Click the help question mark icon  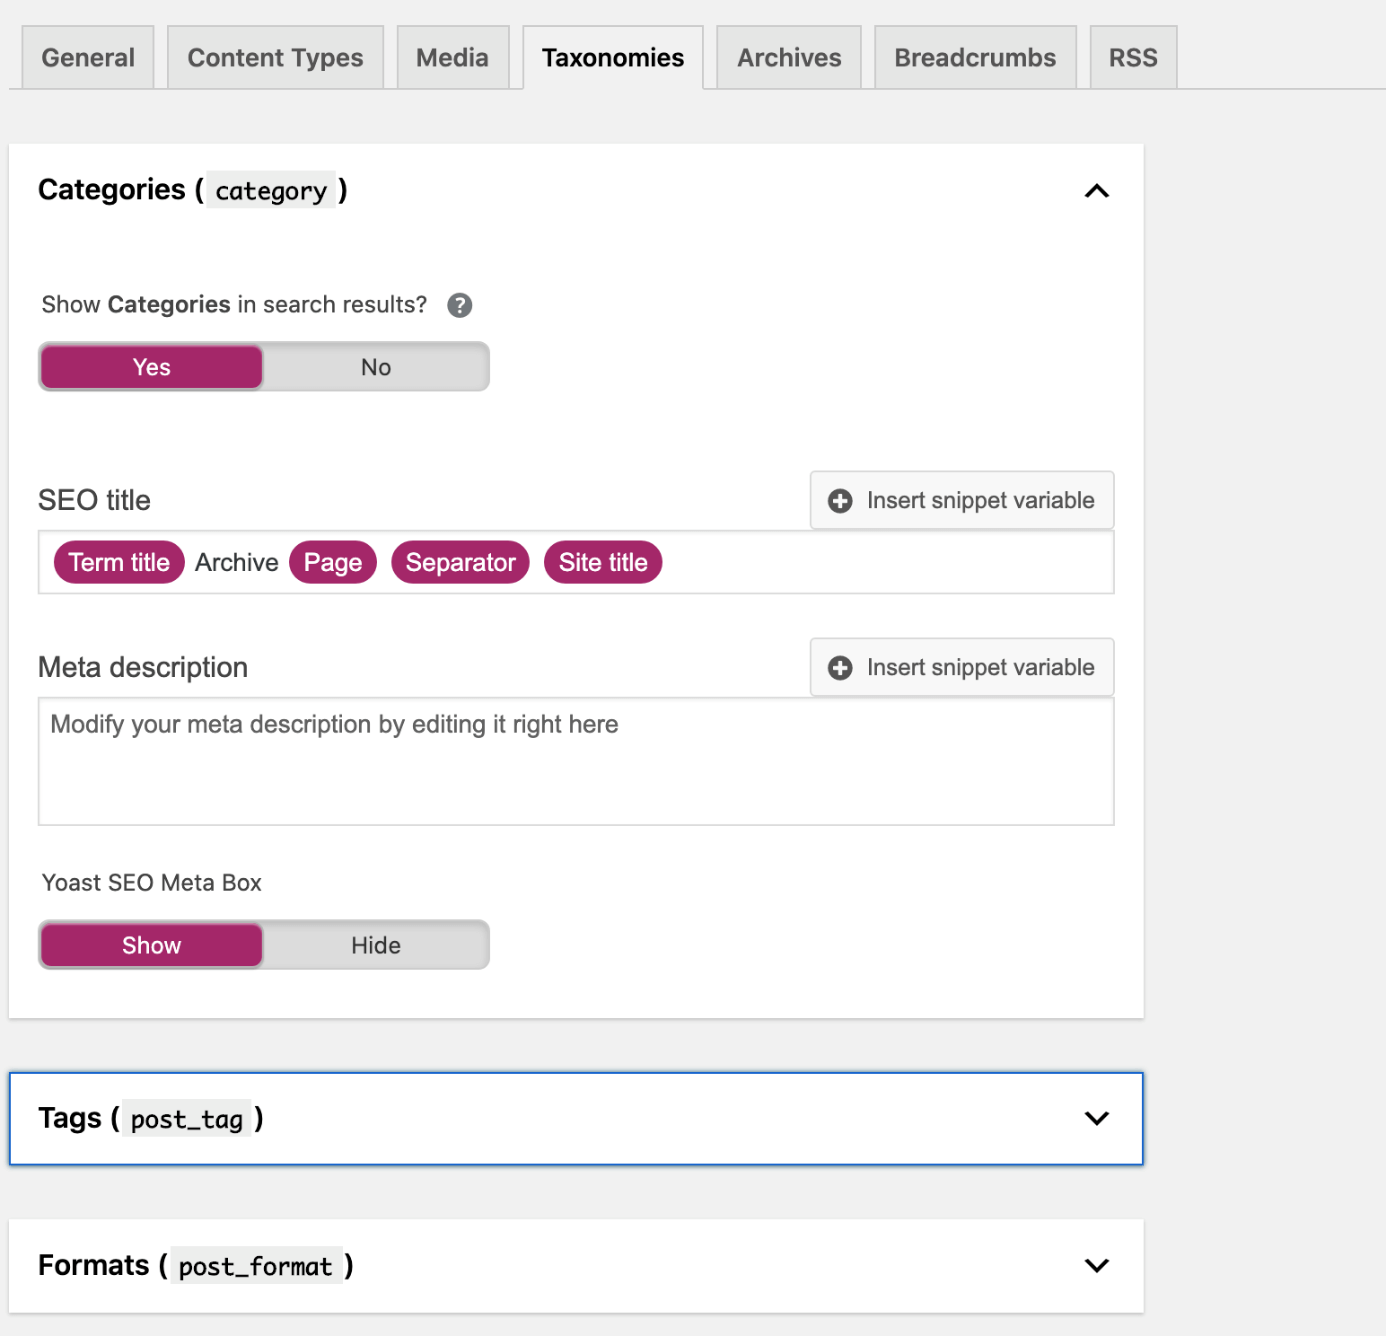click(x=459, y=305)
